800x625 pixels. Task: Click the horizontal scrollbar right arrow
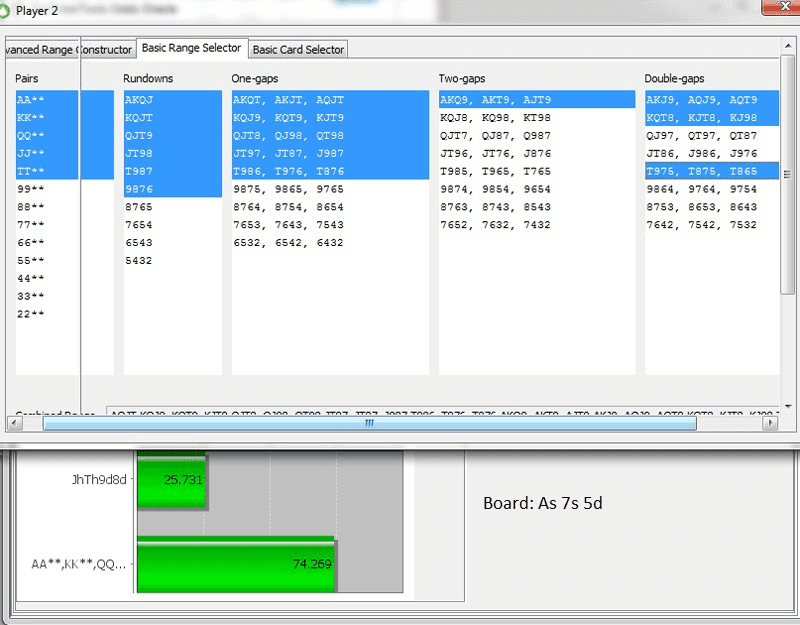point(770,423)
